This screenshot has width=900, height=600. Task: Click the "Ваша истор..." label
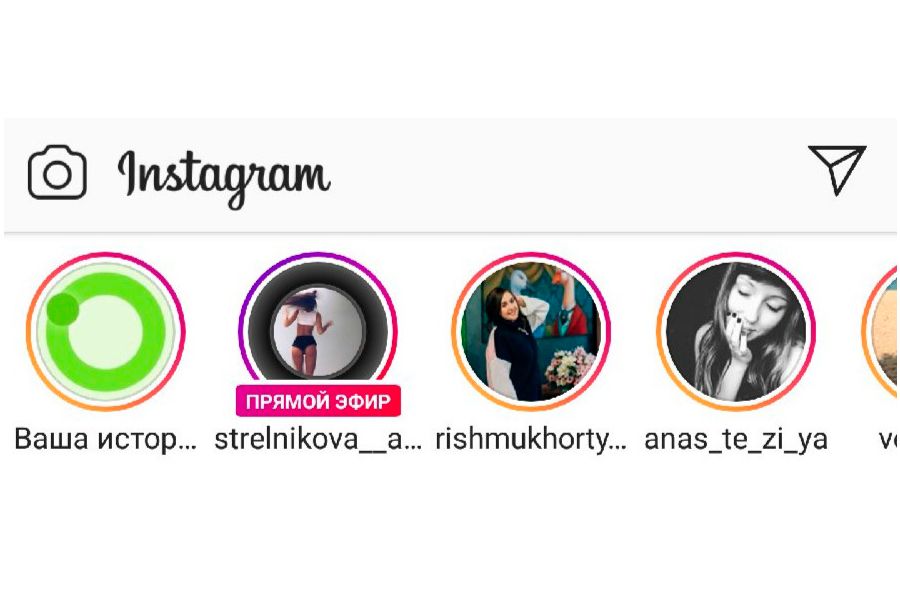[x=106, y=440]
